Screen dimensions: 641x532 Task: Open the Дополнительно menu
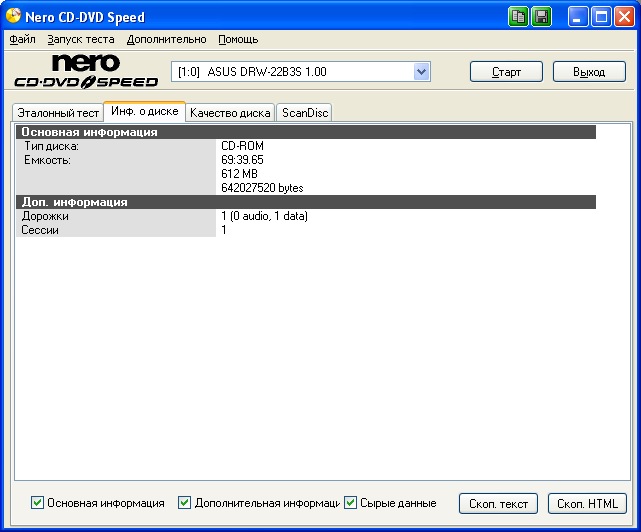166,40
